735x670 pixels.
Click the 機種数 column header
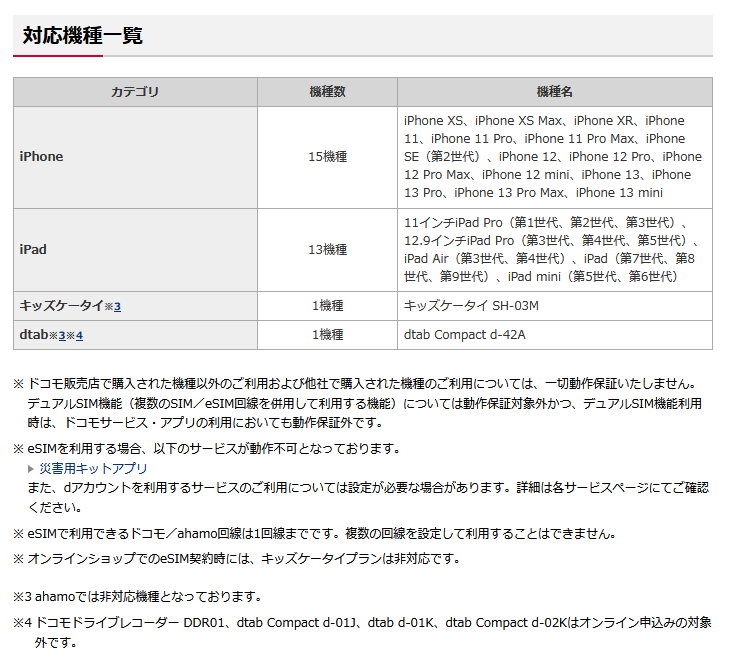click(327, 92)
